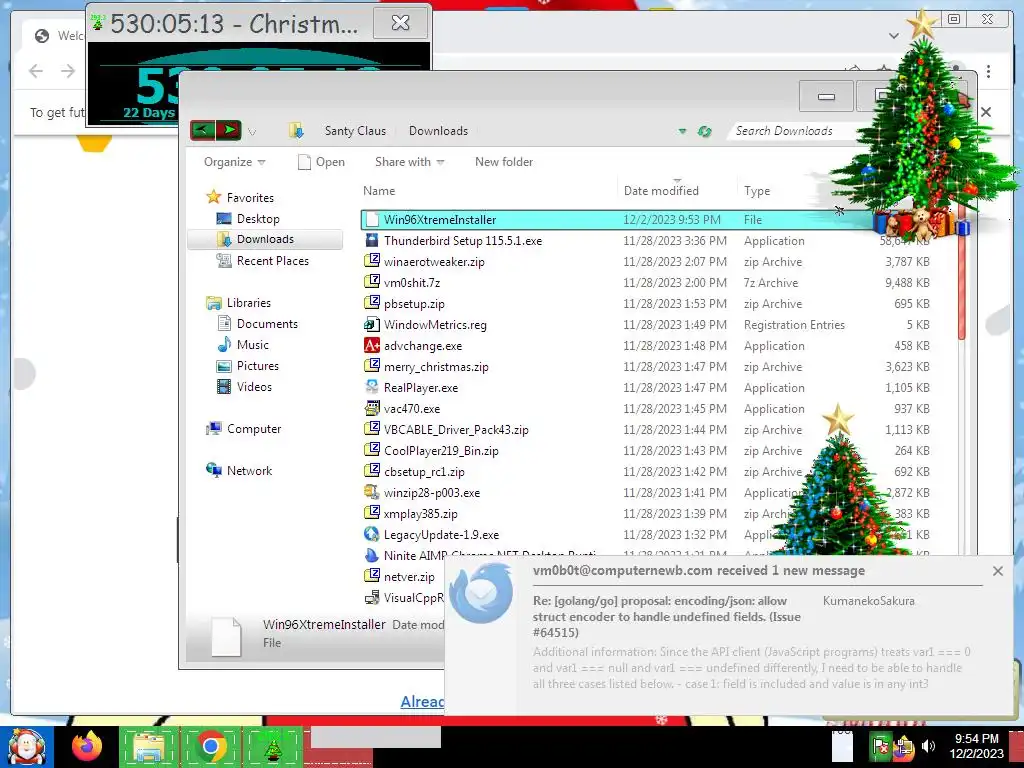Click the RealPlayer.exe icon
Image resolution: width=1024 pixels, height=768 pixels.
coord(372,387)
